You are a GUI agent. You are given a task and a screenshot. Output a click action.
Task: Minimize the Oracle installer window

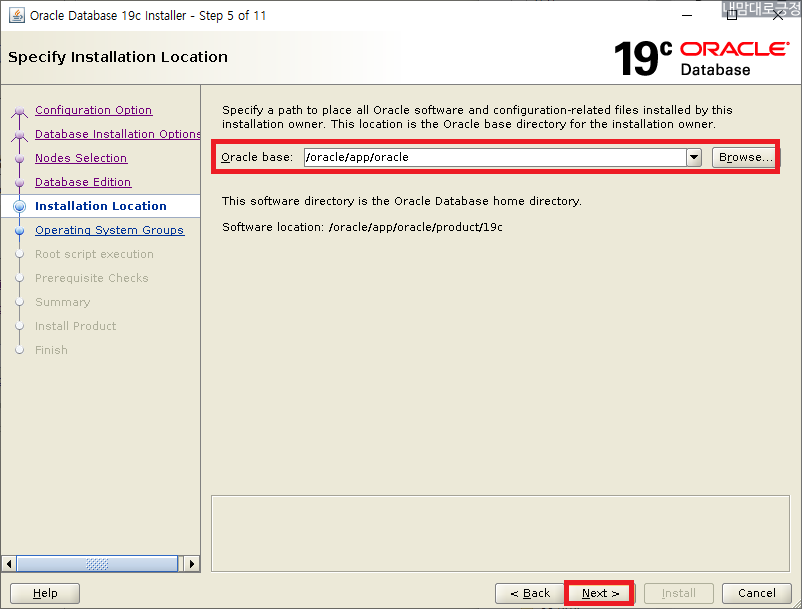click(x=687, y=15)
